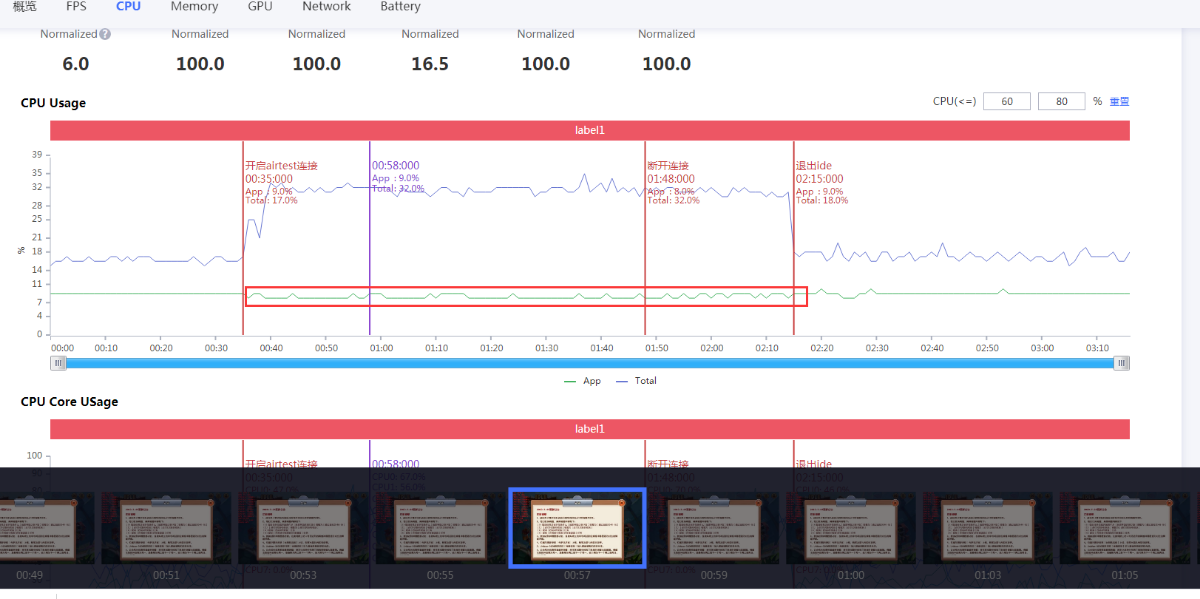
Task: Click left handle of time range slider
Action: click(59, 363)
